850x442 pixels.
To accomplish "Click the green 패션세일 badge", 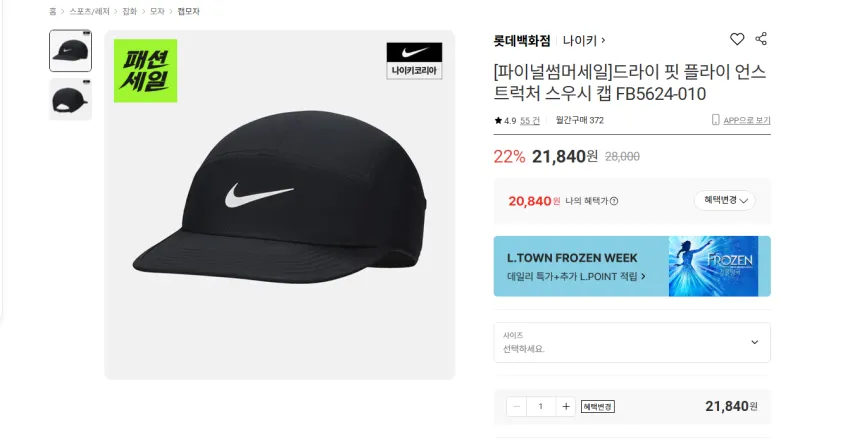I will [x=145, y=71].
